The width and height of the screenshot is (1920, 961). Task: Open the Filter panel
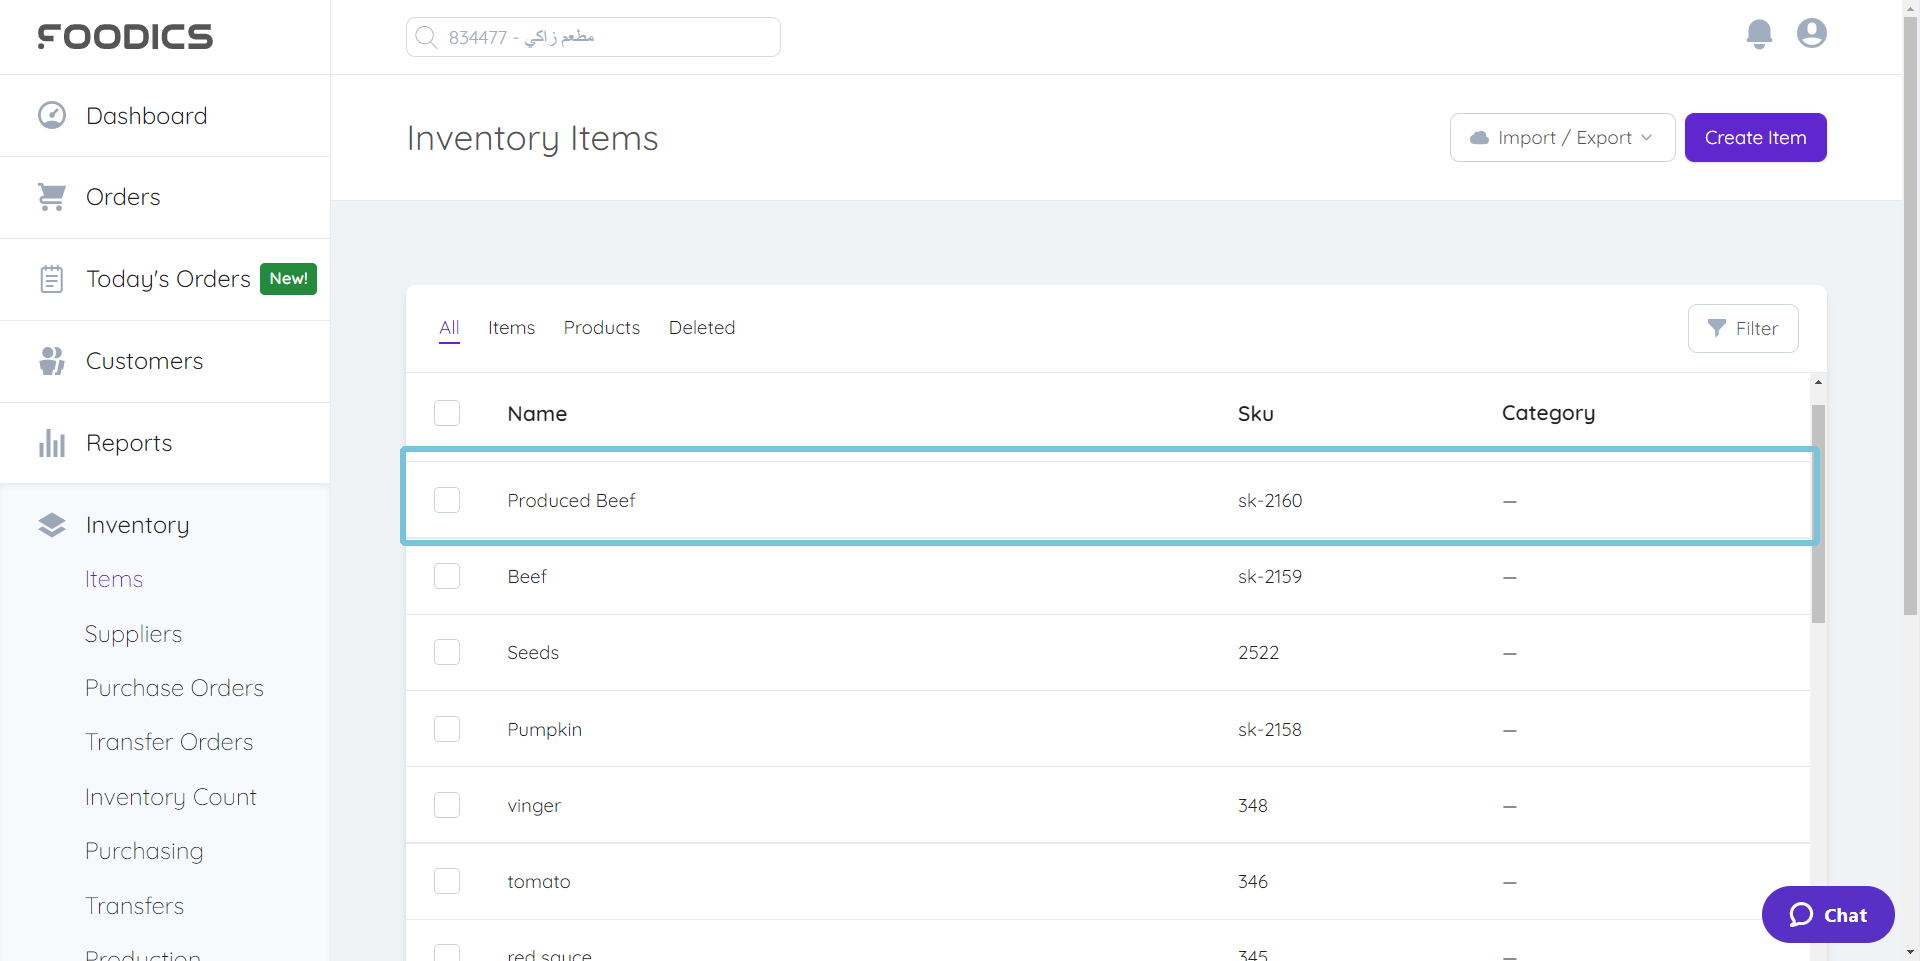pyautogui.click(x=1743, y=328)
